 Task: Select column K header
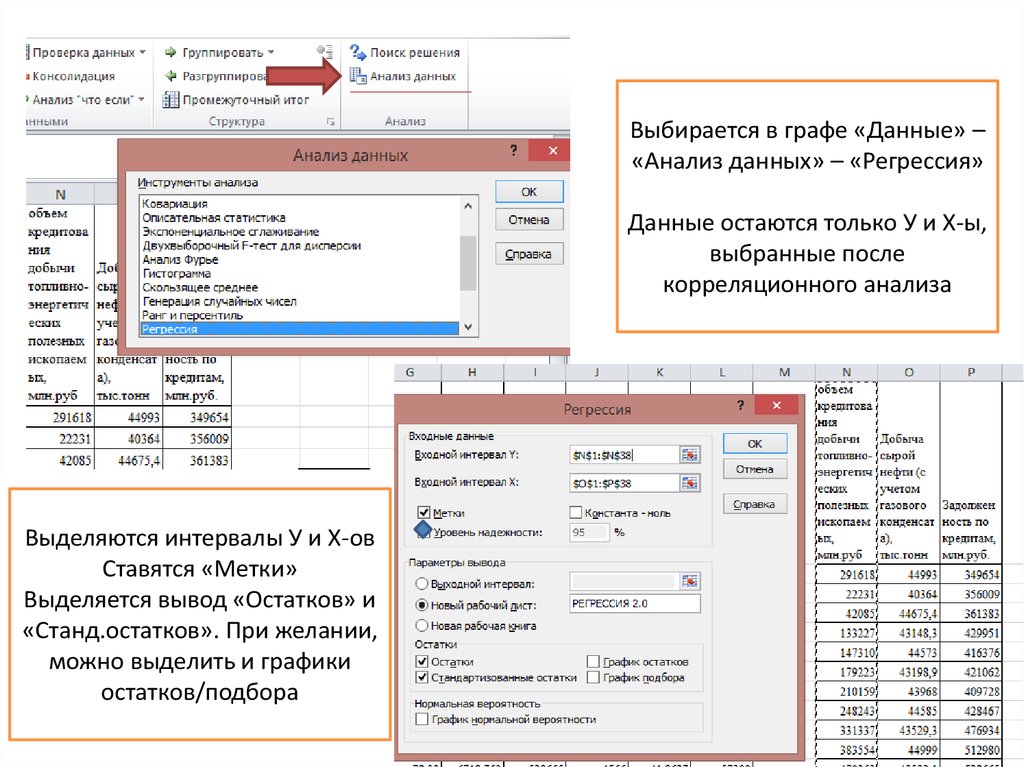[660, 372]
